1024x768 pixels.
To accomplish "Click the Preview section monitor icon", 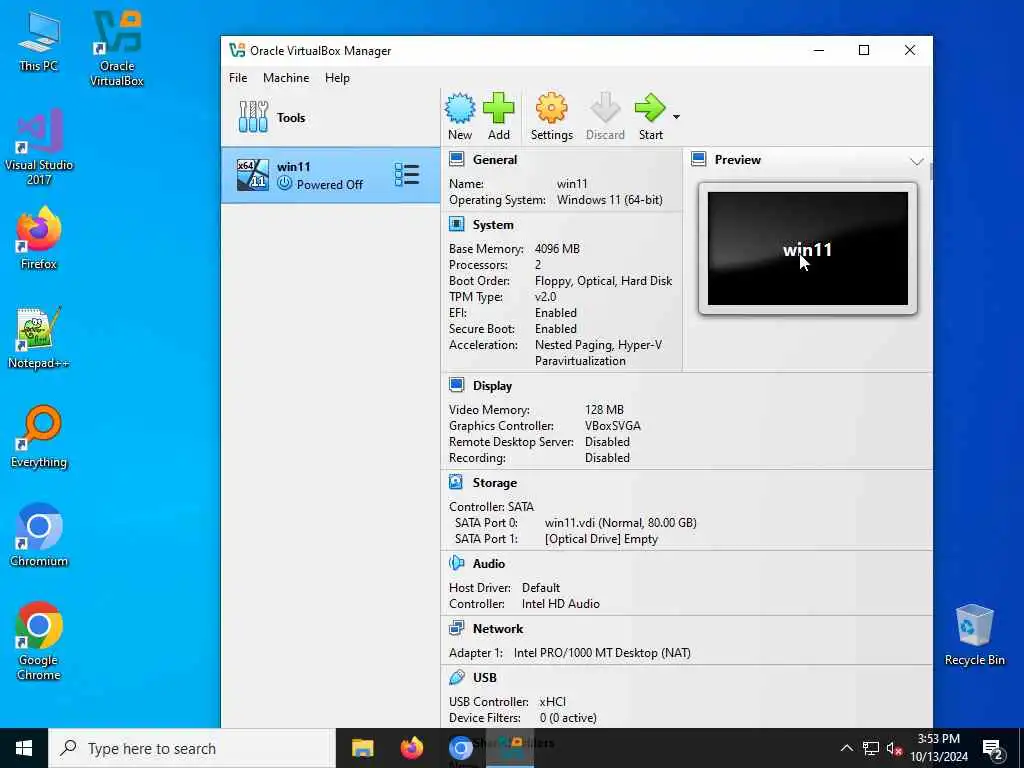I will pos(699,159).
